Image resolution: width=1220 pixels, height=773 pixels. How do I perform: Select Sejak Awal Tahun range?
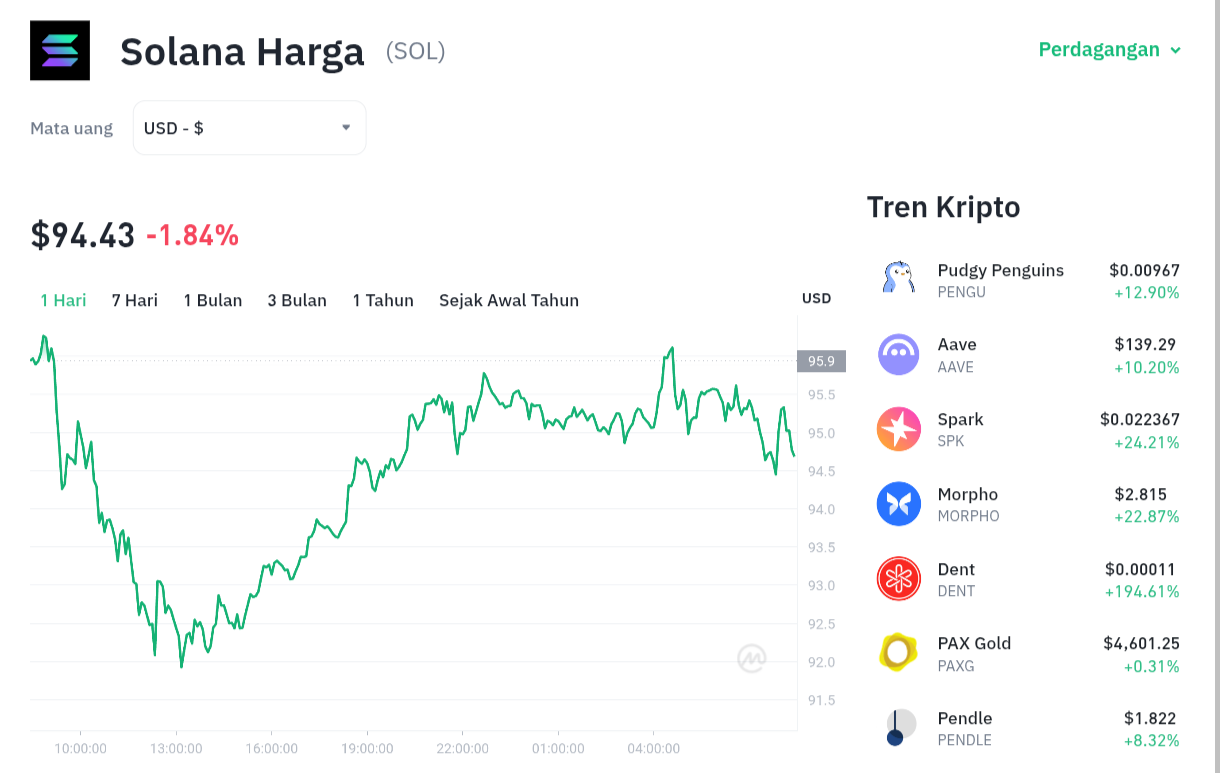tap(509, 300)
